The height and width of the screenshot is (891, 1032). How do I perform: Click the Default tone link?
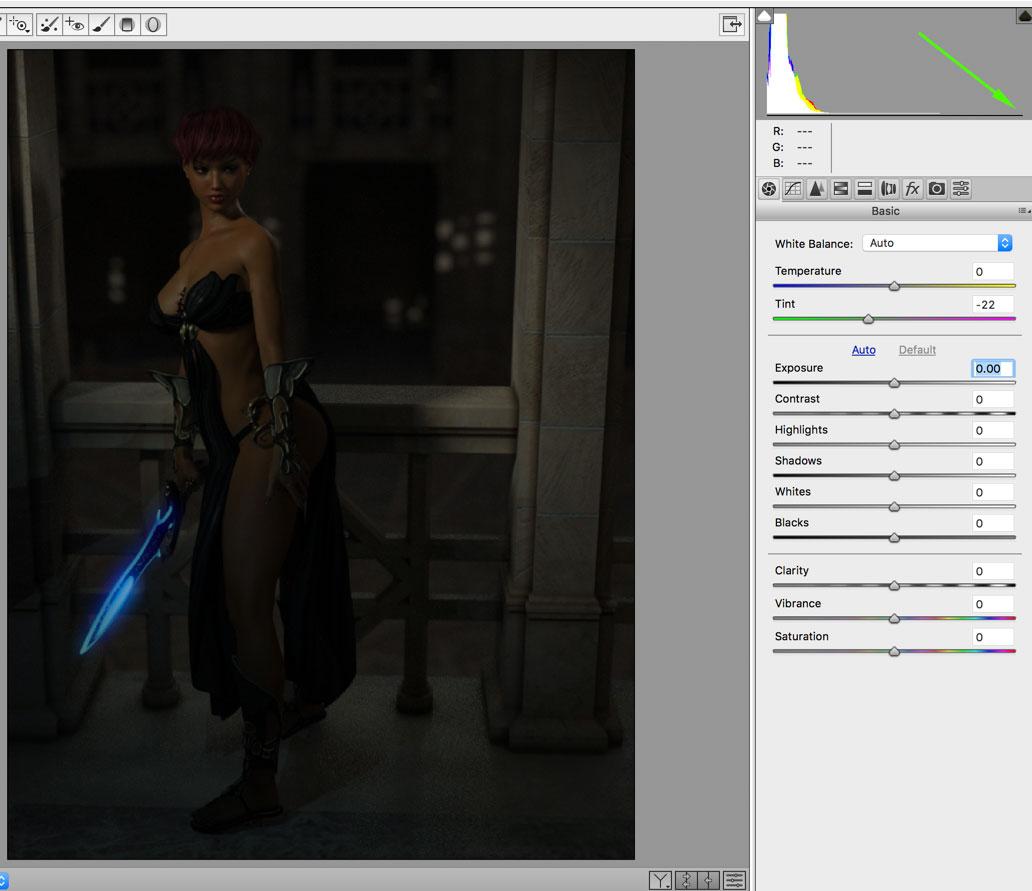pyautogui.click(x=917, y=350)
